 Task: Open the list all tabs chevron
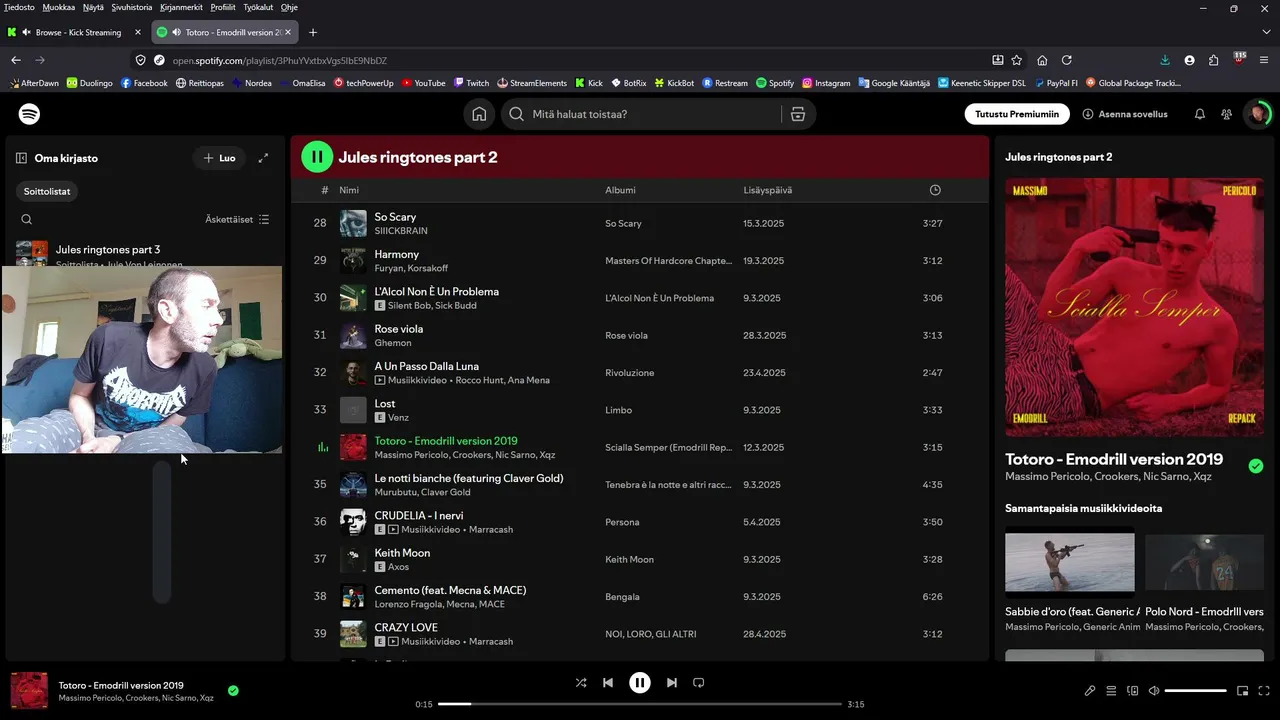[1267, 32]
